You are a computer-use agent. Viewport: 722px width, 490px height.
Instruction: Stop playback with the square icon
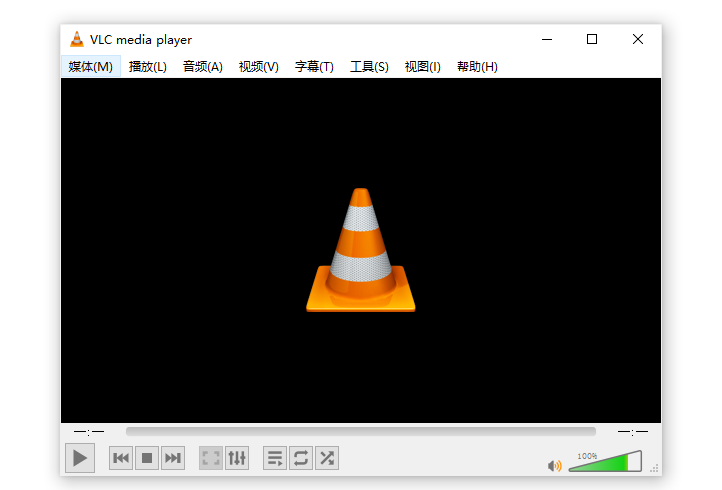tap(147, 458)
